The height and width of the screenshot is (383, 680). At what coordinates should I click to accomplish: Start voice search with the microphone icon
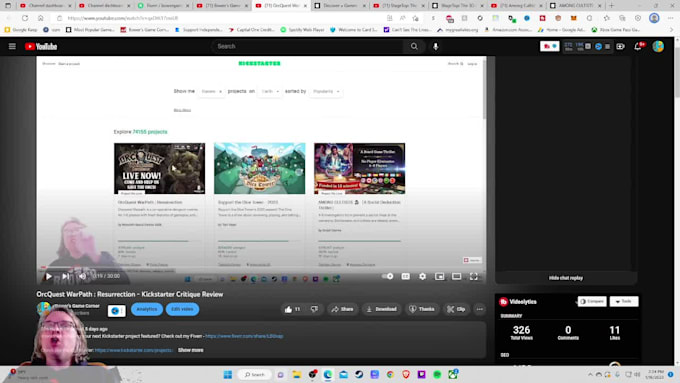pyautogui.click(x=435, y=46)
